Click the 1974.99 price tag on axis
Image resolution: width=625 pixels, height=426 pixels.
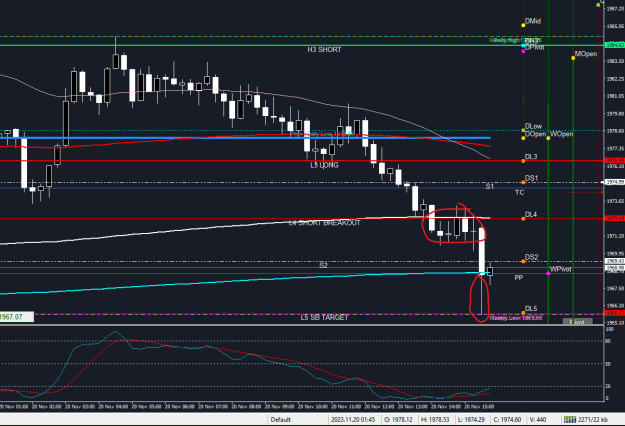(x=615, y=182)
